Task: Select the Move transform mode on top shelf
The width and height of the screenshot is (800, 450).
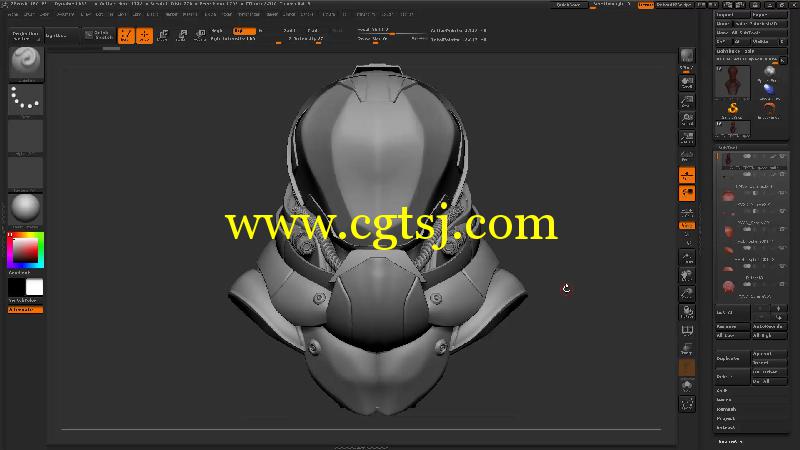Action: 163,35
